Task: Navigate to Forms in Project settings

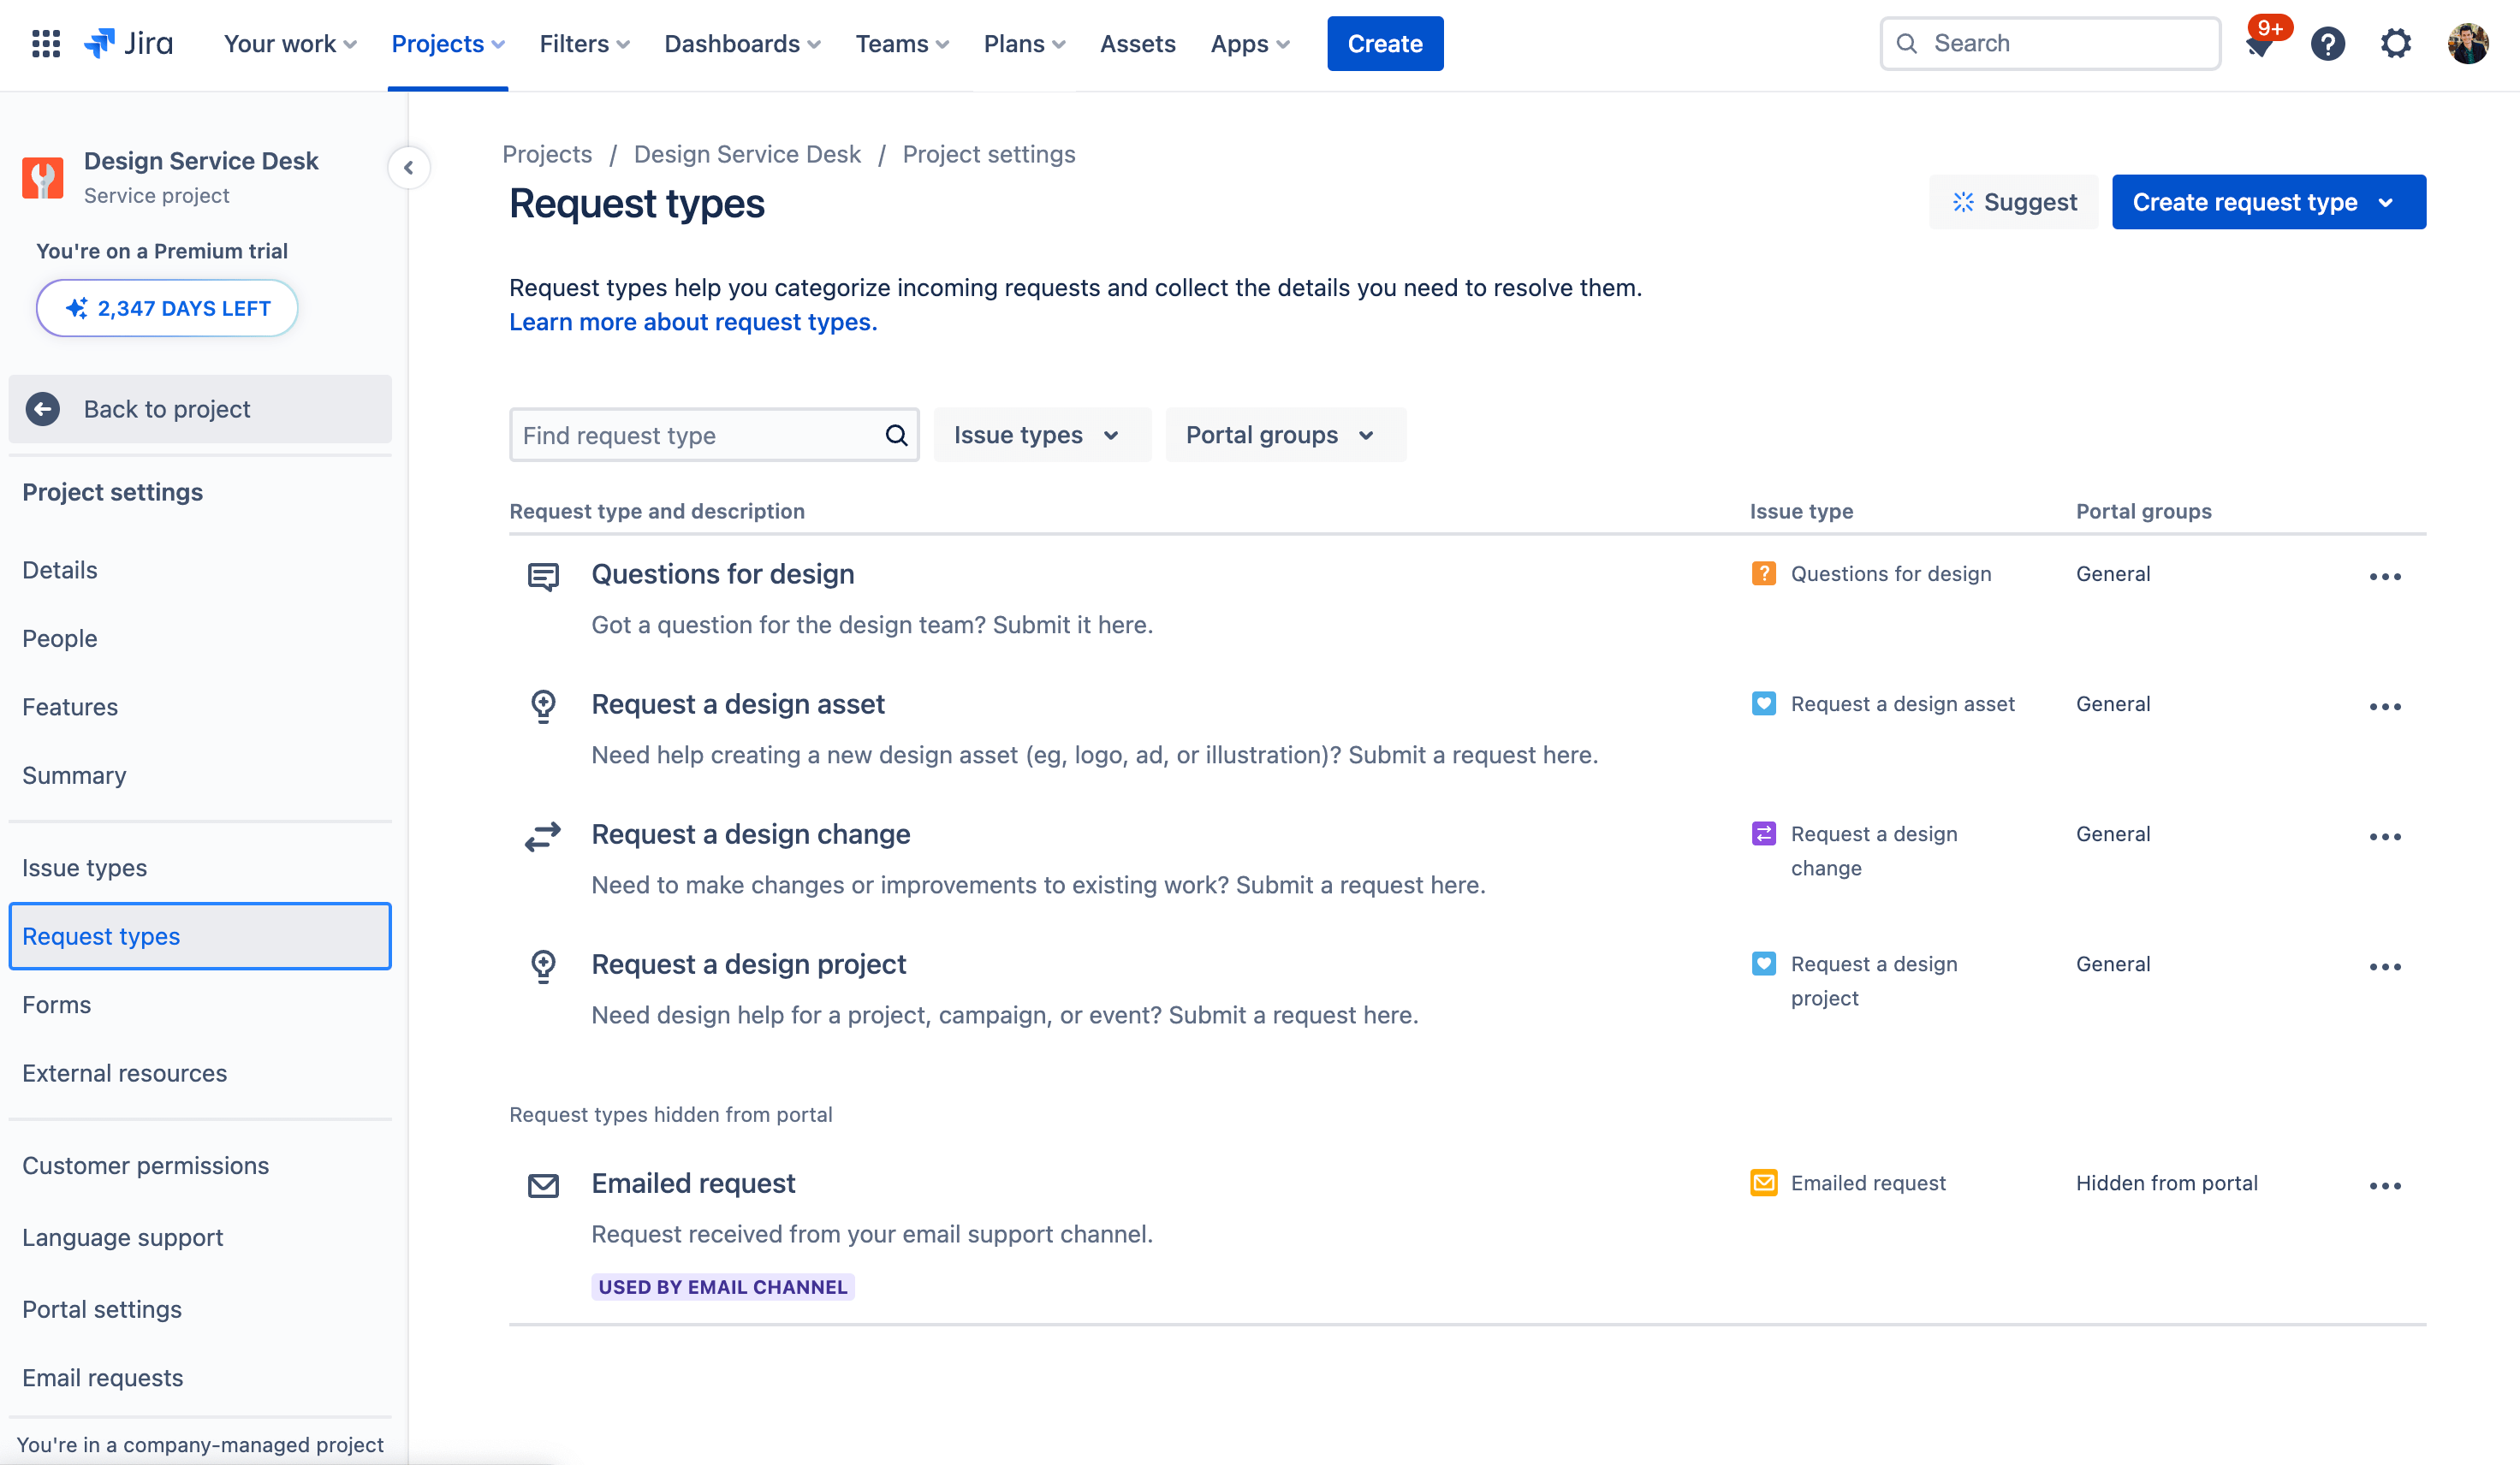Action: click(x=56, y=1005)
